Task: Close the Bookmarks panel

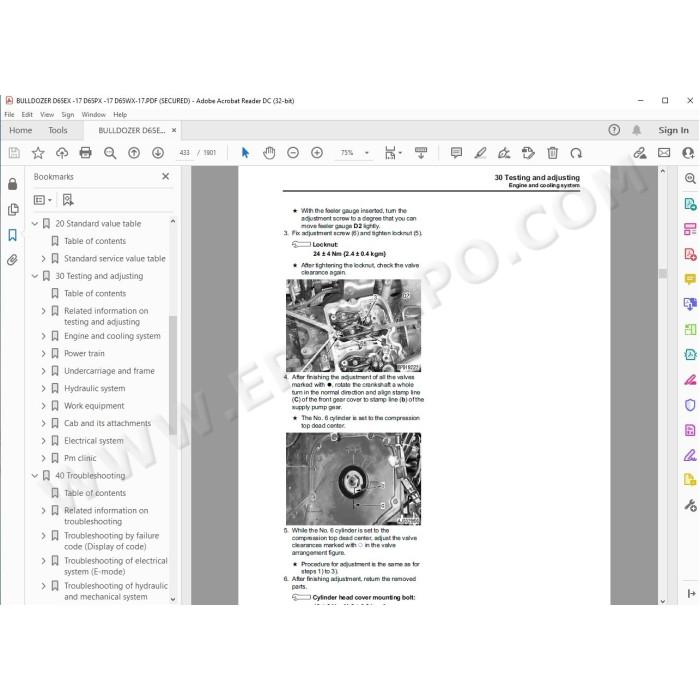Action: [x=166, y=176]
